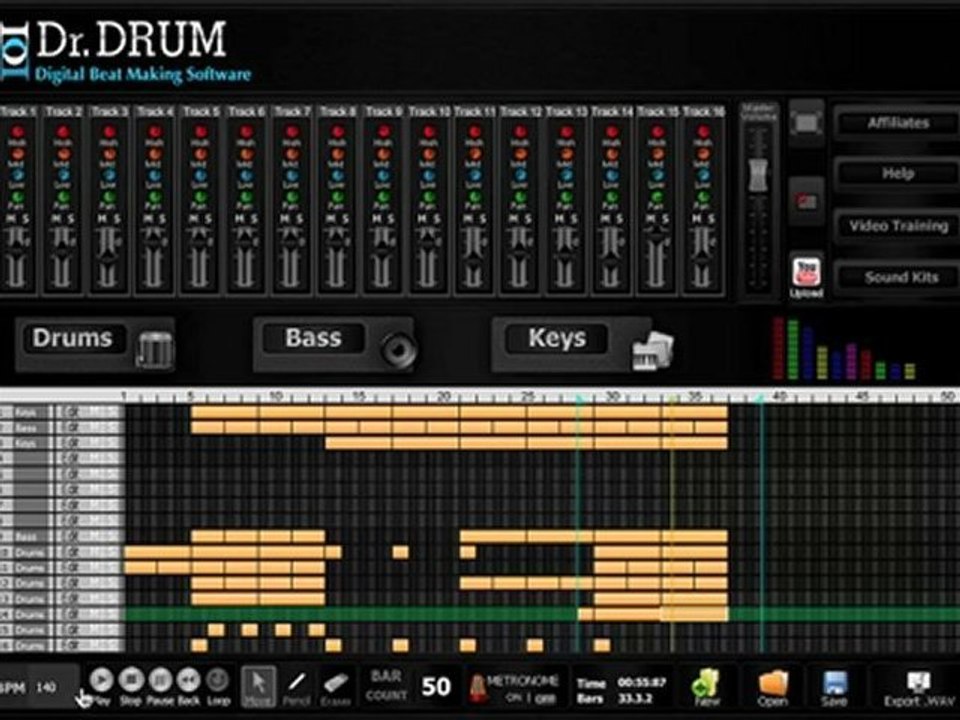960x720 pixels.
Task: Click Track 1 High knob
Action: click(x=17, y=132)
